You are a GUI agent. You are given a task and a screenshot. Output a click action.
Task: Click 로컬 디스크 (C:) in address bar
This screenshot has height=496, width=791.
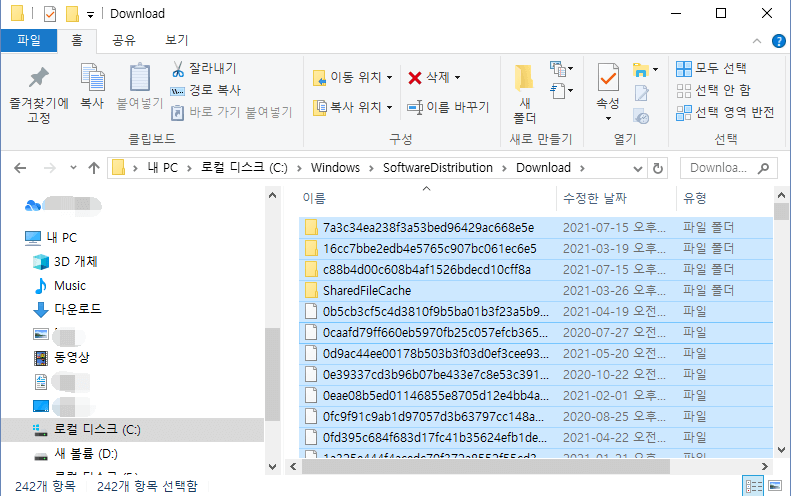(x=244, y=168)
